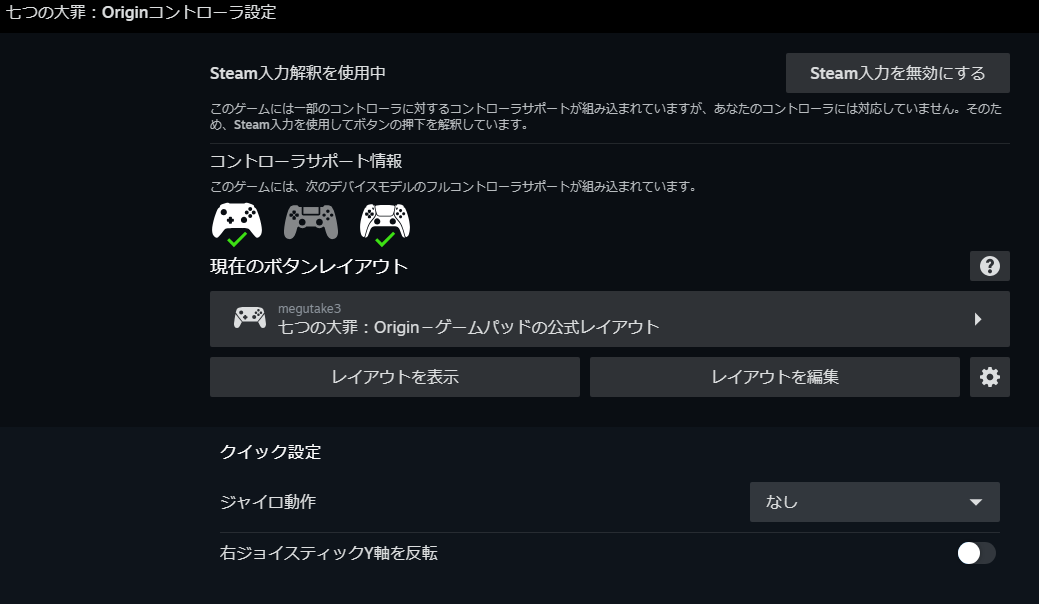Click green checkmark under PS5 controller
This screenshot has height=604, width=1039.
[x=385, y=239]
